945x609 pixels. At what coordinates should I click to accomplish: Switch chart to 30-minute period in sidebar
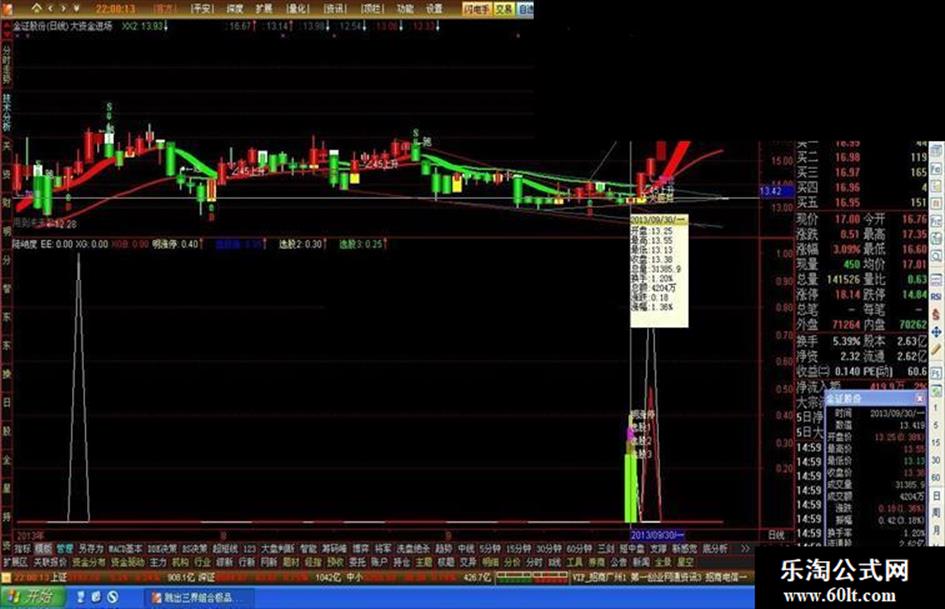[936, 460]
